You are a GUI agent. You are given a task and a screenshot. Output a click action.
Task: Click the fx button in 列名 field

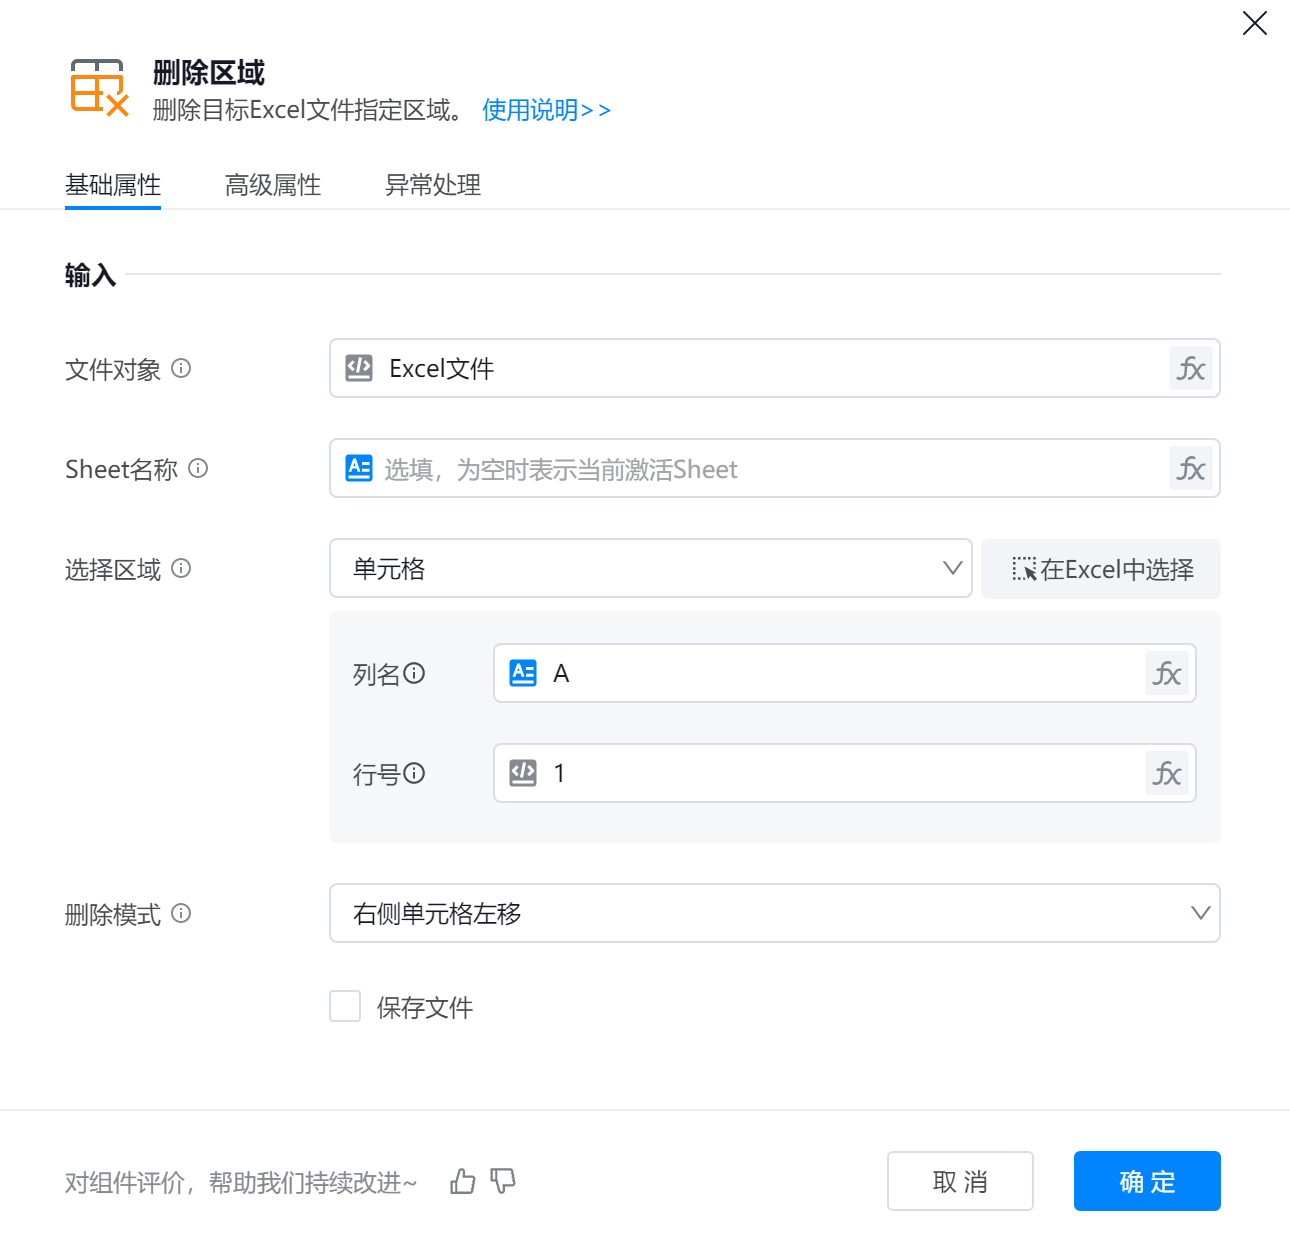pyautogui.click(x=1166, y=674)
